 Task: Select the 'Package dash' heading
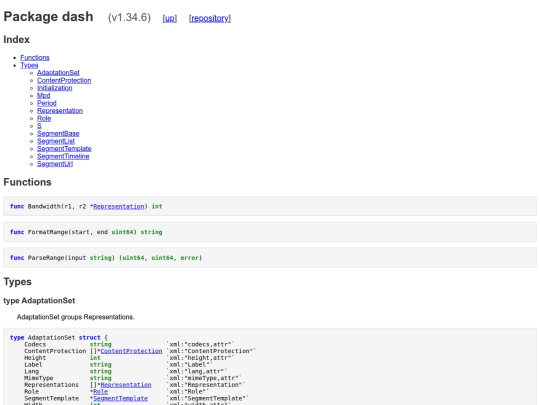pyautogui.click(x=48, y=17)
